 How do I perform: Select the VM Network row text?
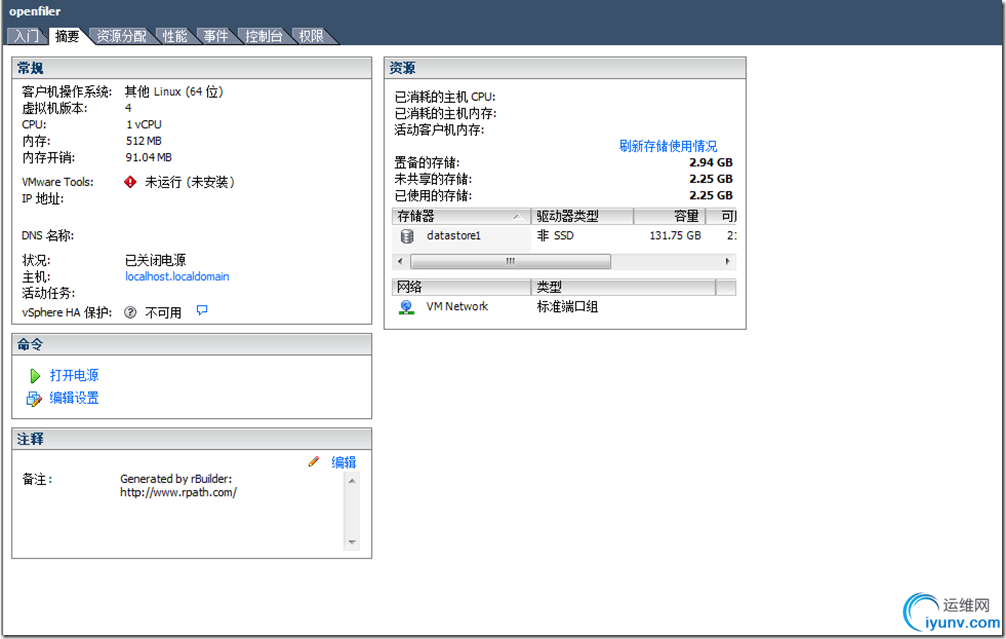tap(457, 307)
